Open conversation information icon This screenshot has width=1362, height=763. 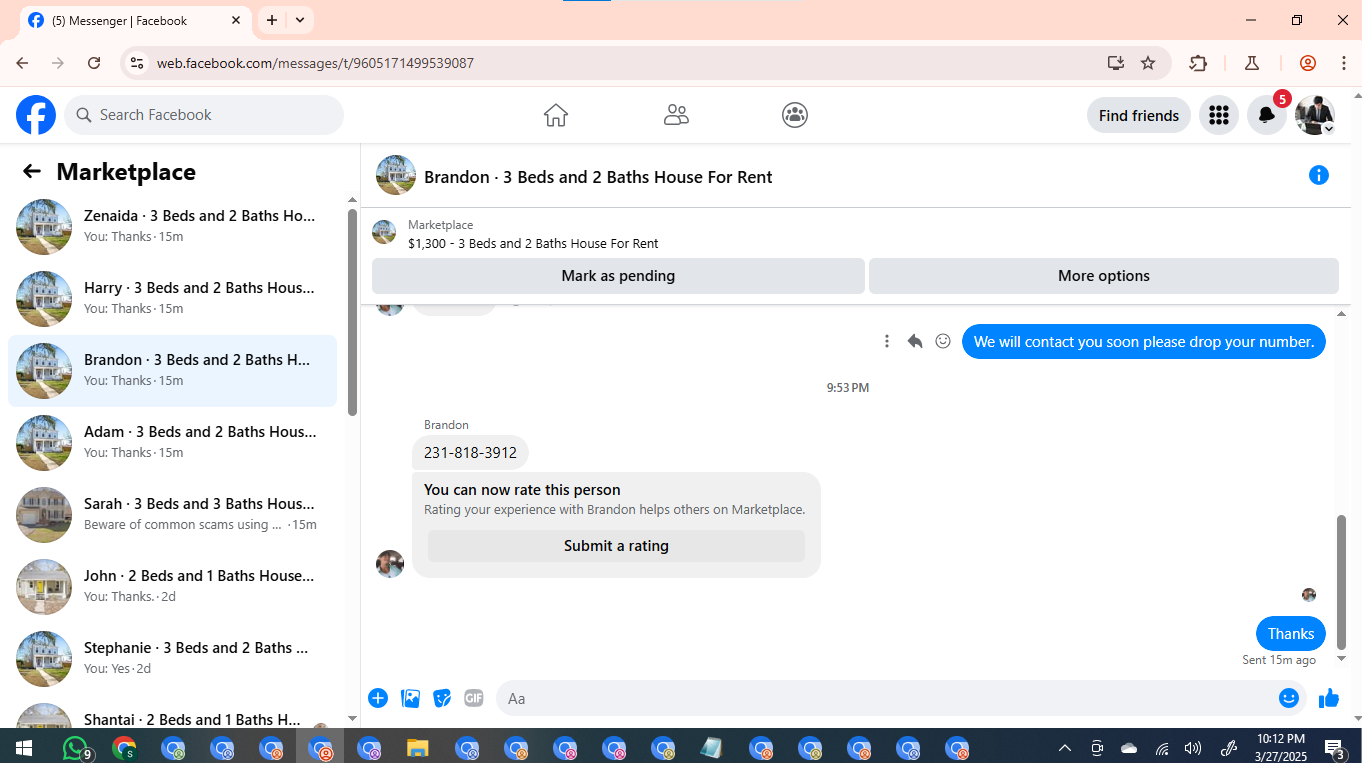pyautogui.click(x=1319, y=176)
